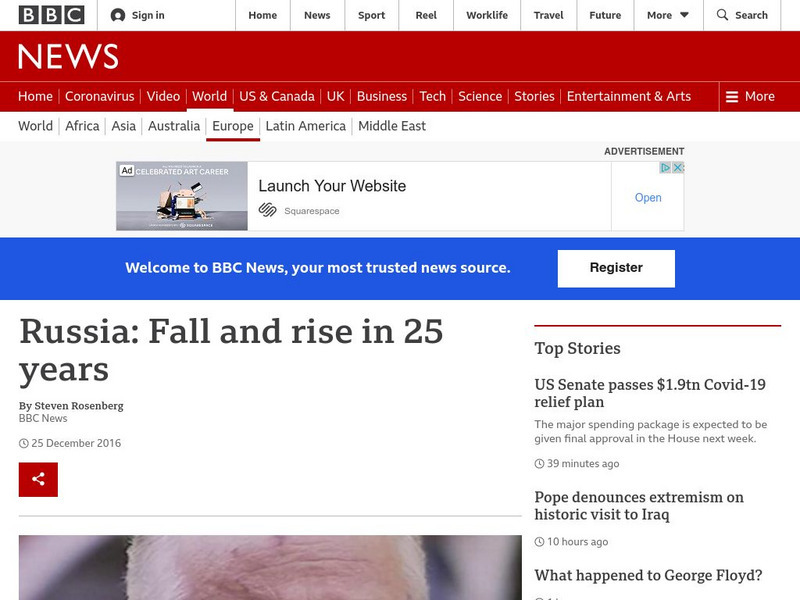Click the ad thumbnail image
The height and width of the screenshot is (600, 800).
(181, 197)
